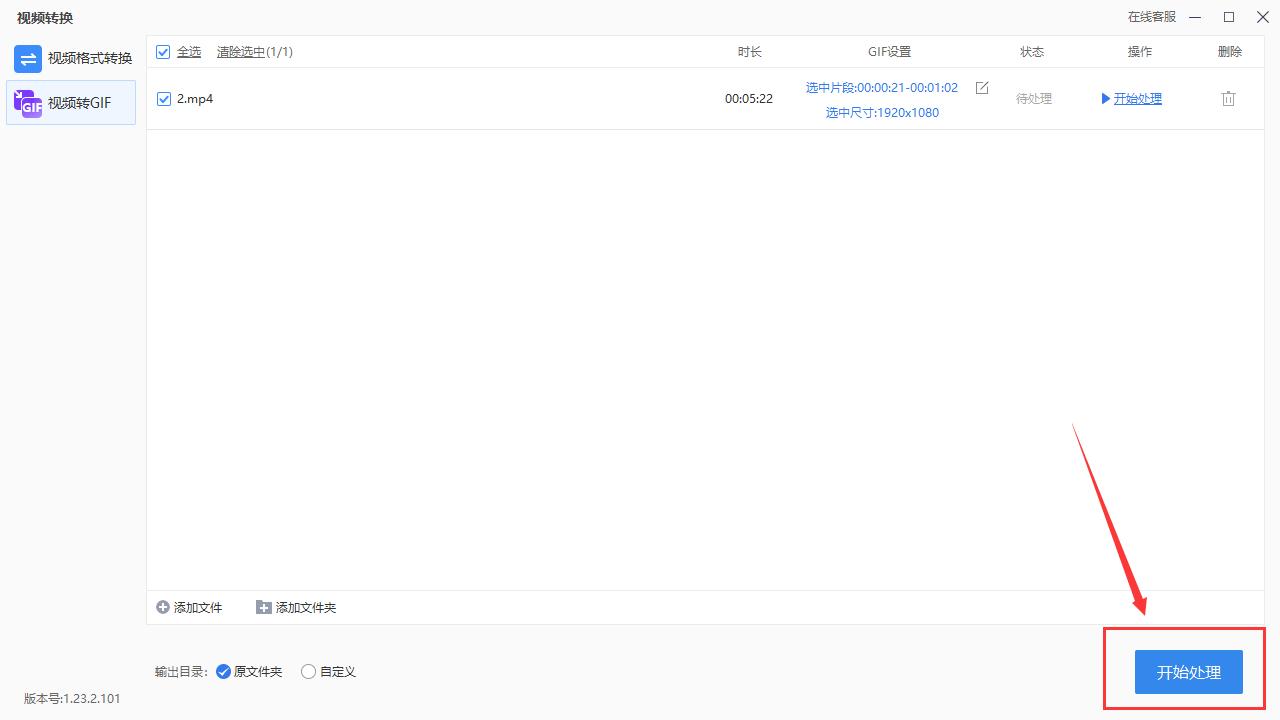Click the 待处理 status label for 2.mp4
This screenshot has width=1280, height=720.
[1032, 98]
